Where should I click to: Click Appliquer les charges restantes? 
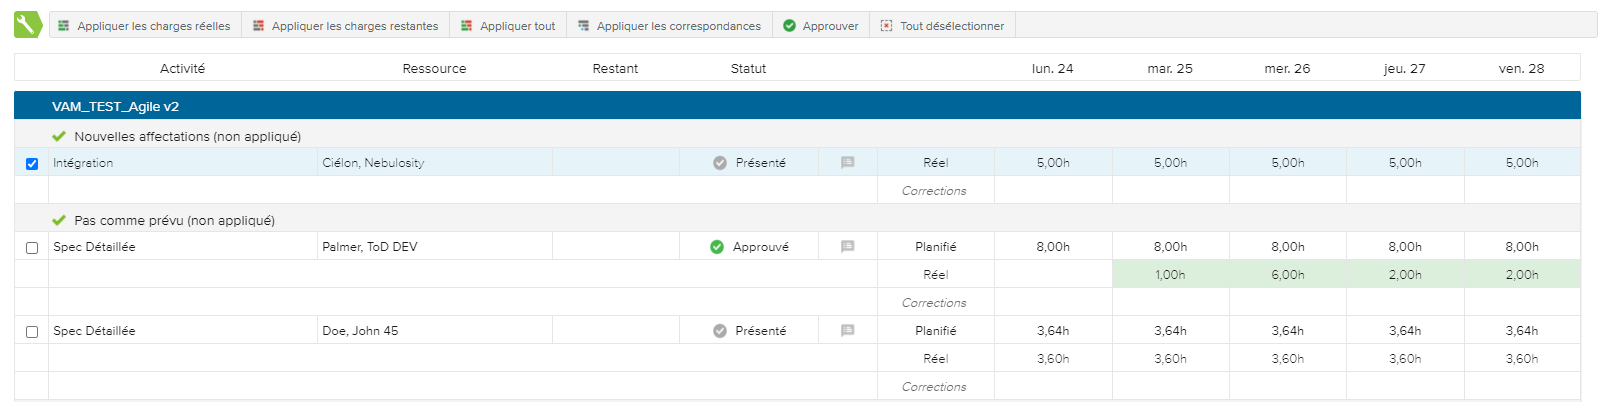(345, 26)
